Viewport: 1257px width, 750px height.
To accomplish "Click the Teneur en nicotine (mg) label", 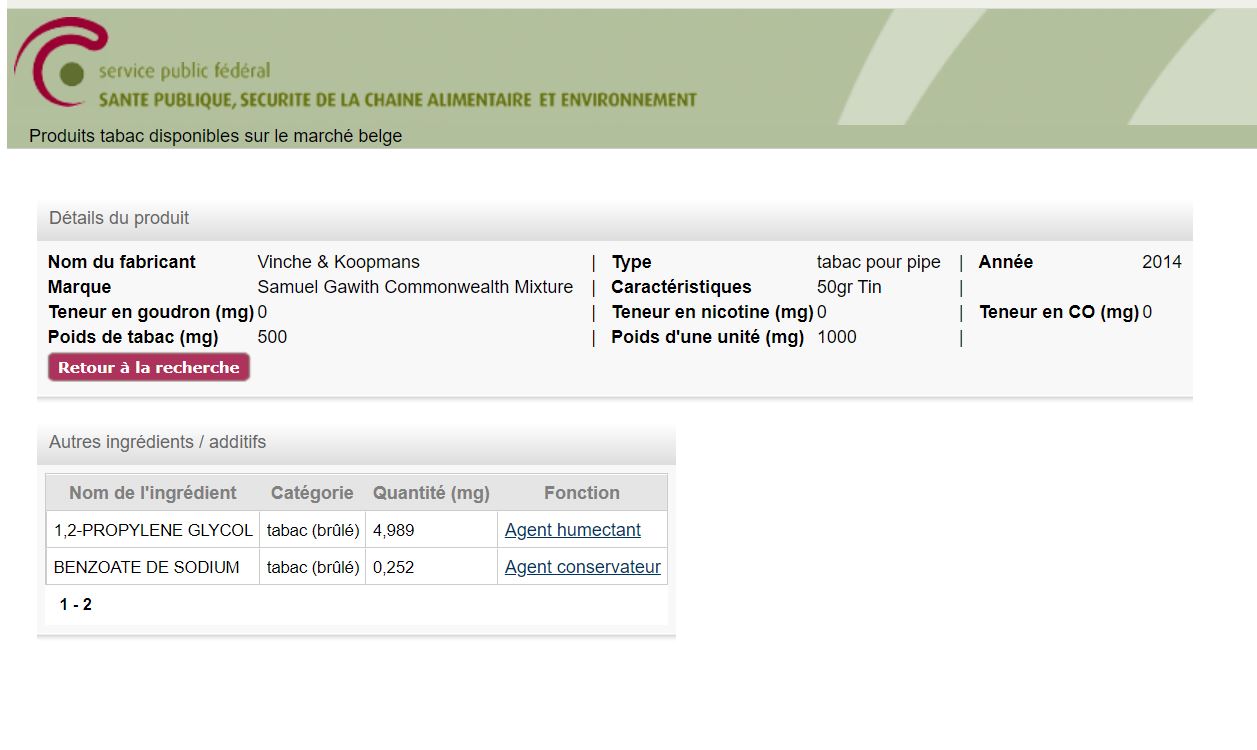I will pos(713,312).
